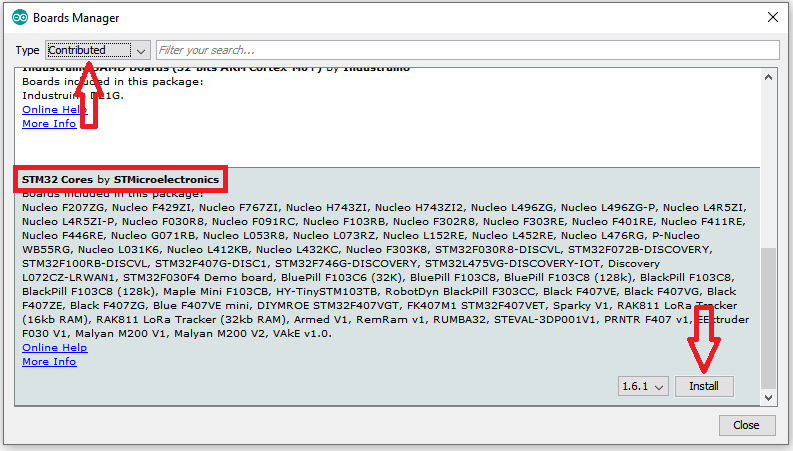Click the Industruino package list entry
Screen dimensions: 793x451
387,117
